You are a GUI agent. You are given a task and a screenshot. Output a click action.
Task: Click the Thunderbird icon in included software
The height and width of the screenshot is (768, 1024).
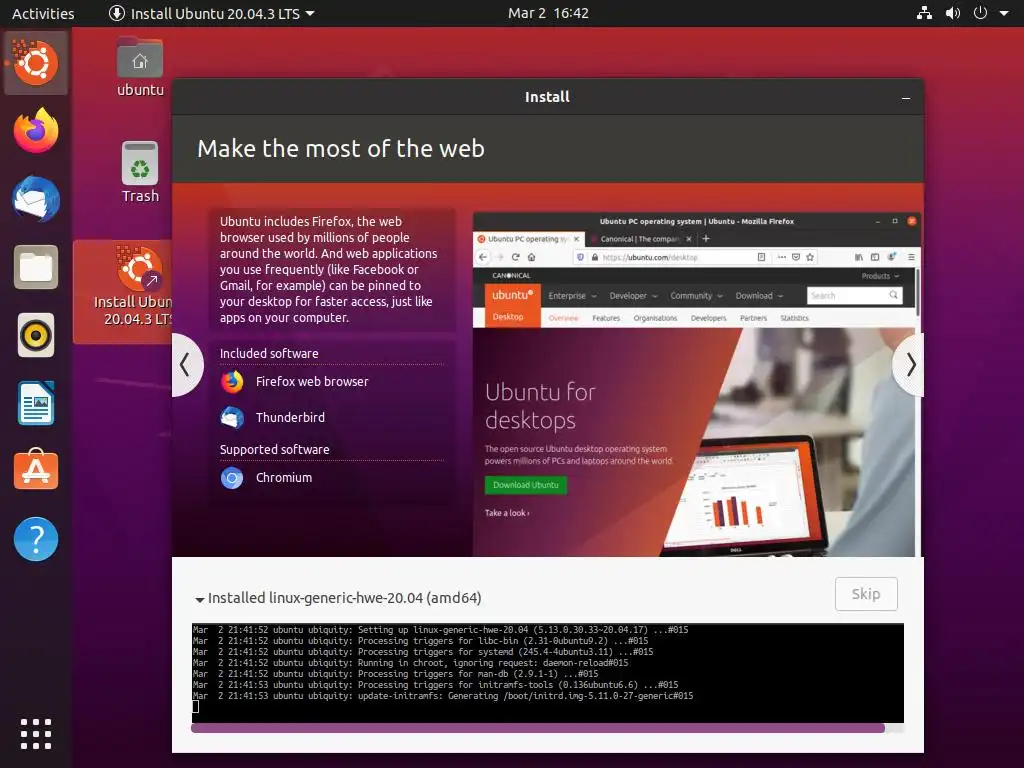(232, 417)
